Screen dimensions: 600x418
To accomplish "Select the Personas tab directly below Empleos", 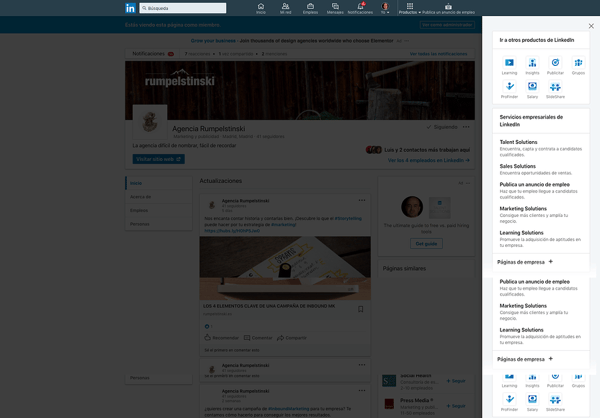I will (x=158, y=224).
